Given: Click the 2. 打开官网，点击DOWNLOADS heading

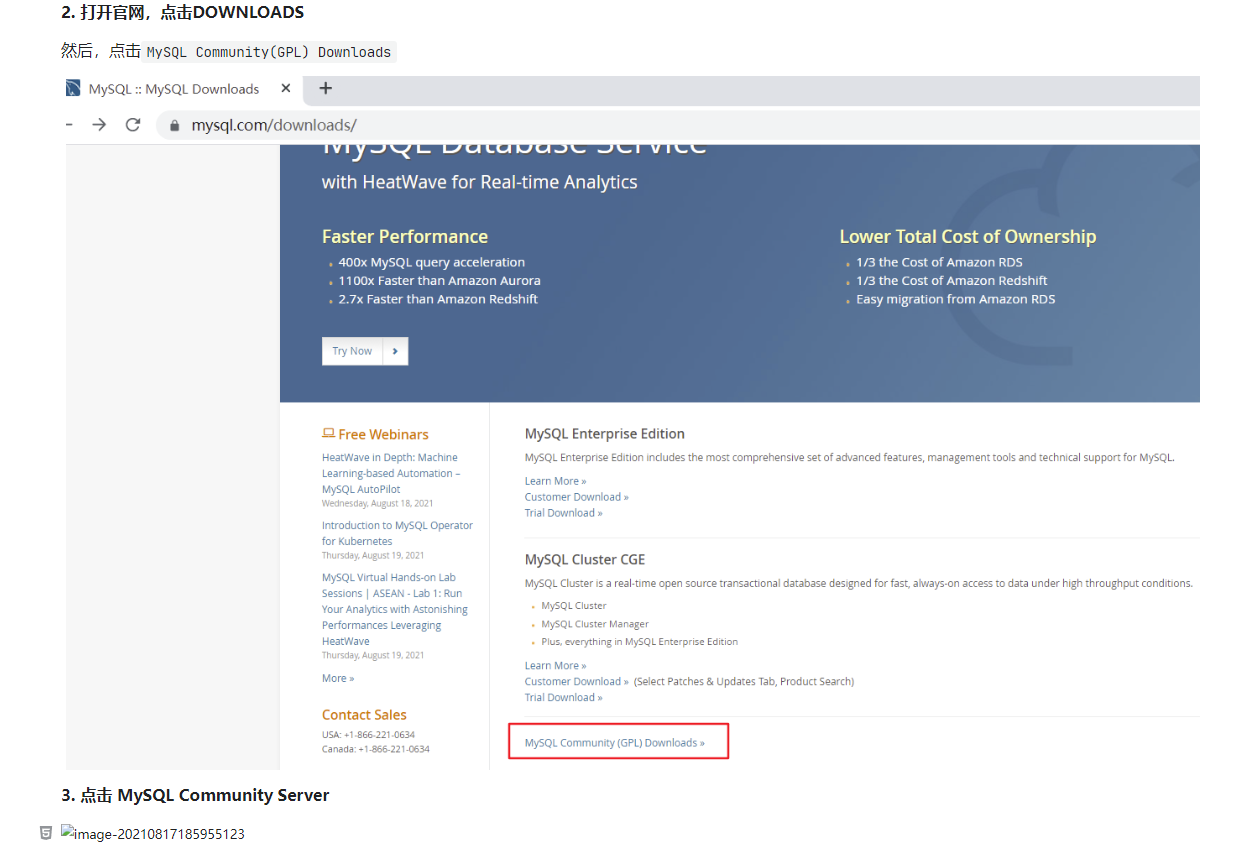Looking at the screenshot, I should tap(183, 13).
